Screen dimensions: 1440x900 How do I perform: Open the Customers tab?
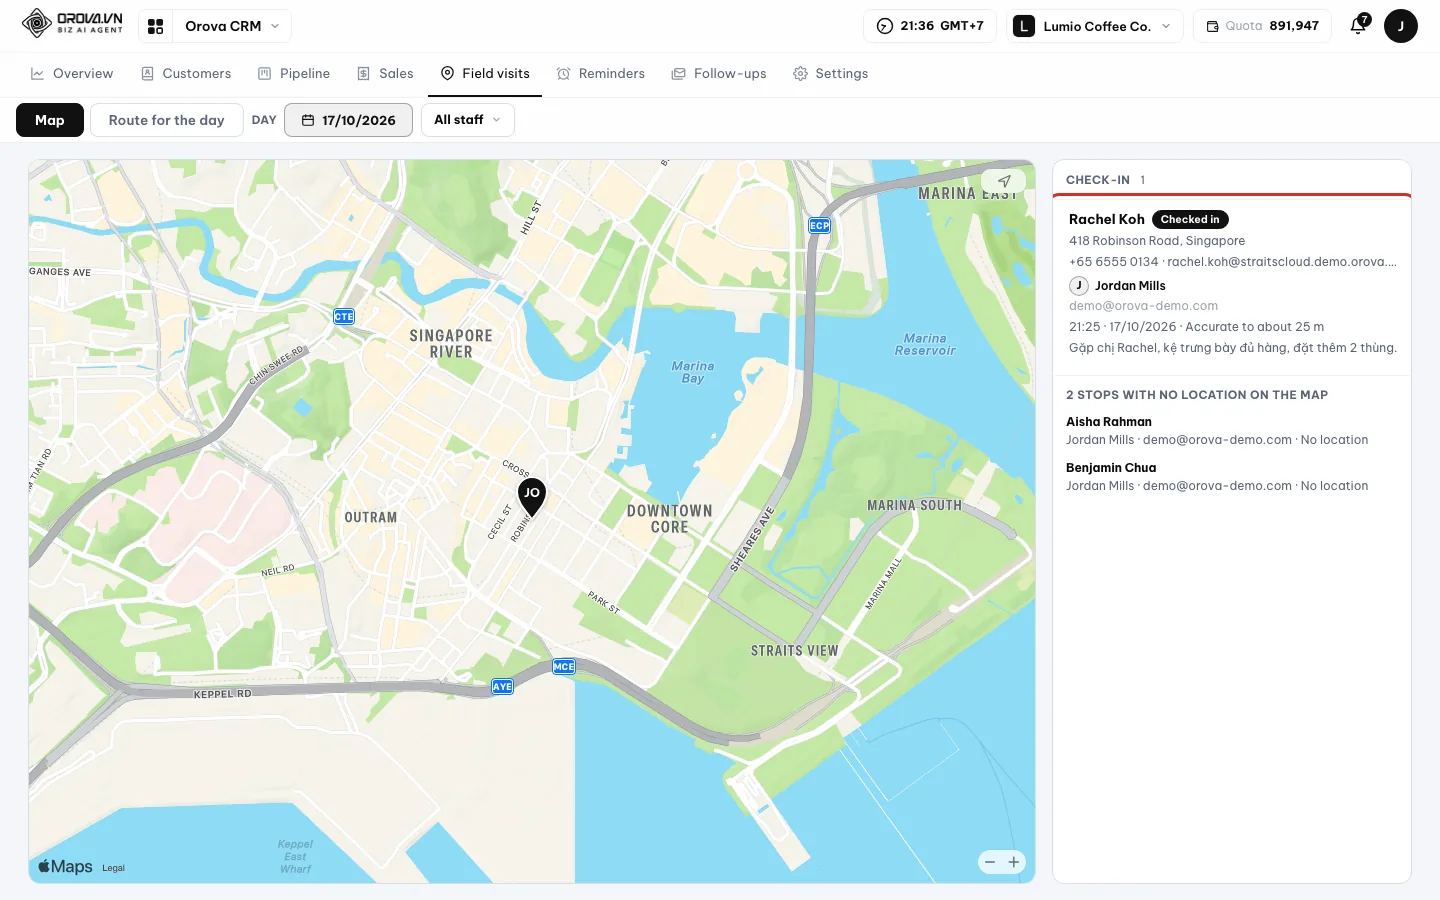[186, 74]
